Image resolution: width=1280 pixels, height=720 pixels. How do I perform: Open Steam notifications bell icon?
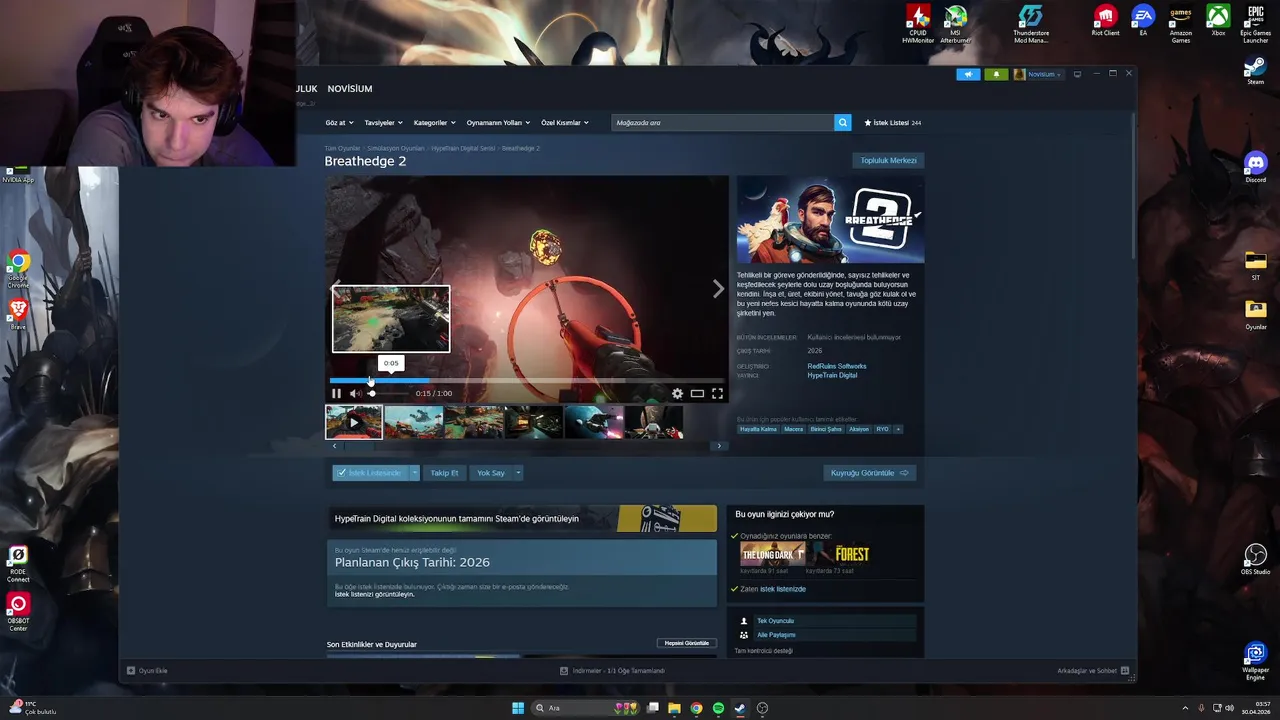[x=996, y=74]
